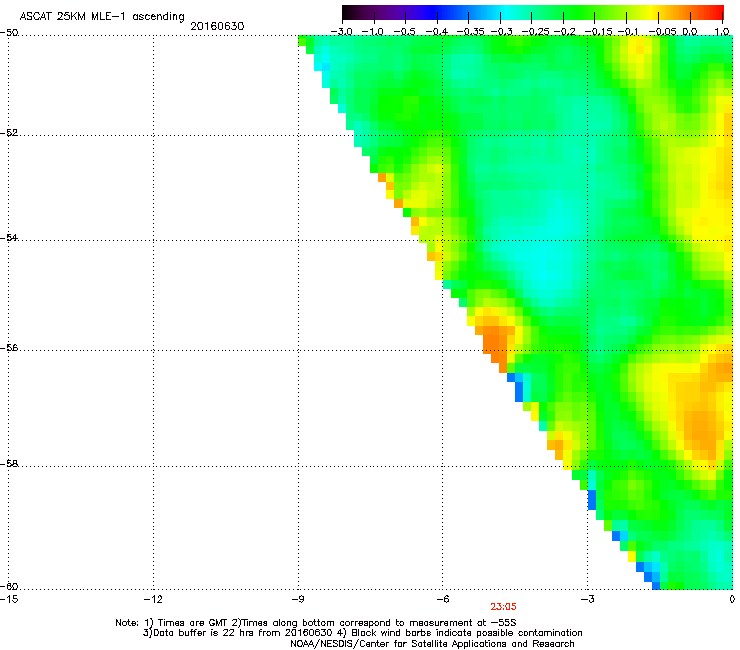
Task: Click the -0.1 label on color scale
Action: point(628,32)
